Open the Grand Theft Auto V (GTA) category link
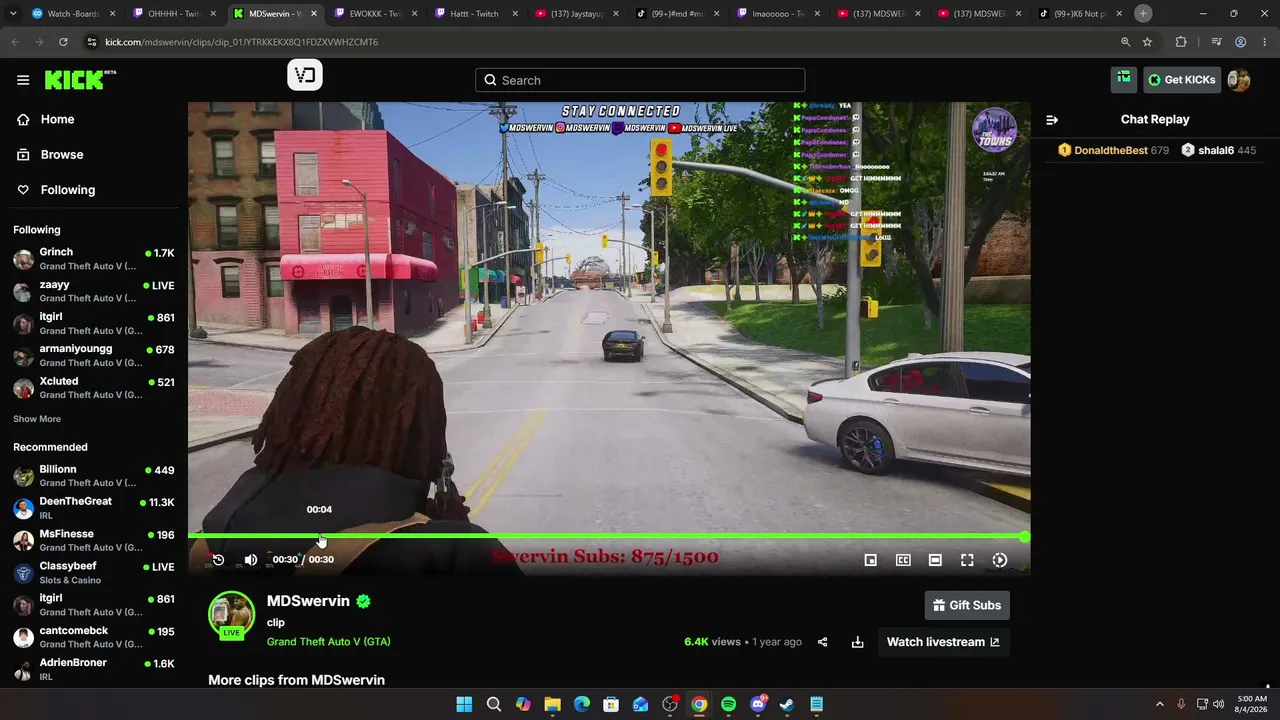Viewport: 1280px width, 720px height. coord(329,642)
